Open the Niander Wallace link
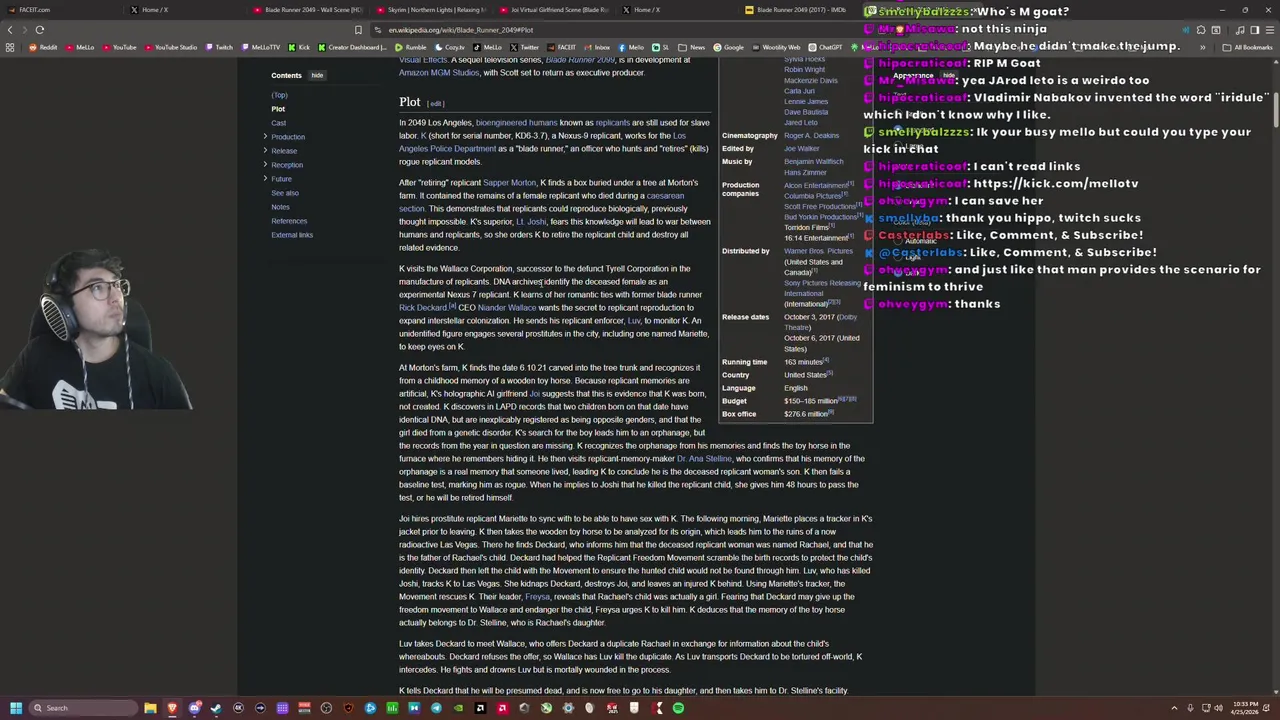This screenshot has width=1280, height=720. pyautogui.click(x=507, y=308)
